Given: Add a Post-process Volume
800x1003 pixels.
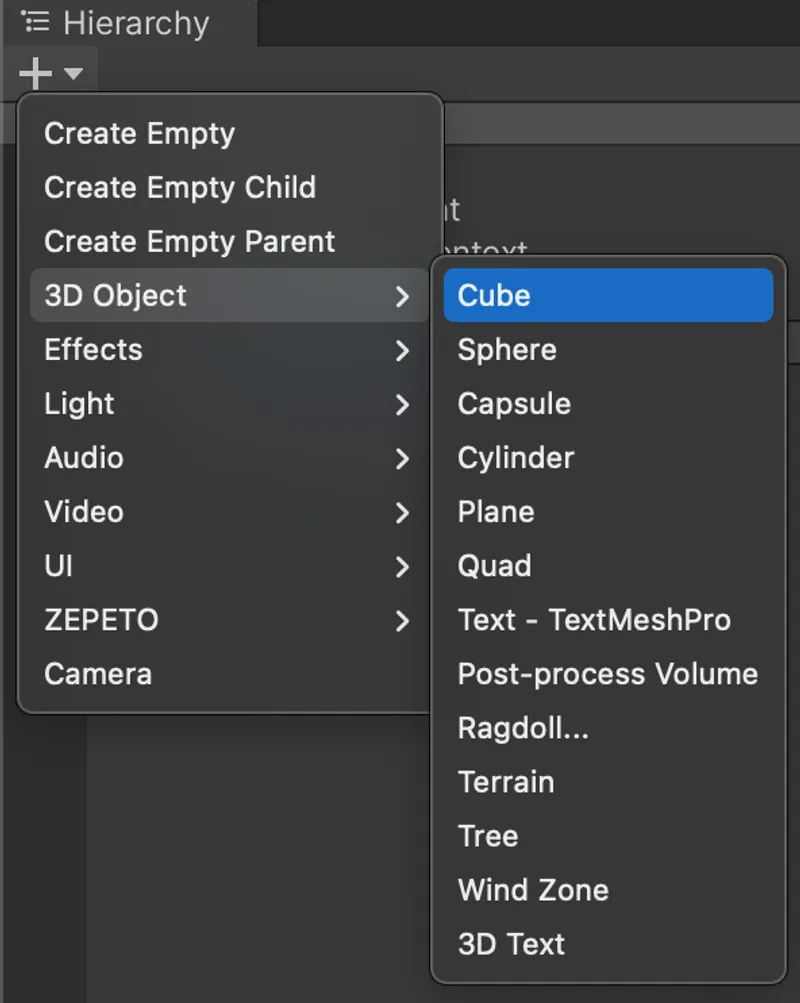Looking at the screenshot, I should point(607,674).
